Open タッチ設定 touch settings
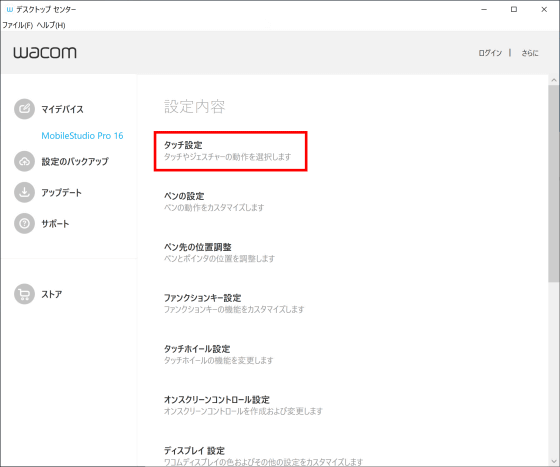The width and height of the screenshot is (560, 467). [230, 151]
